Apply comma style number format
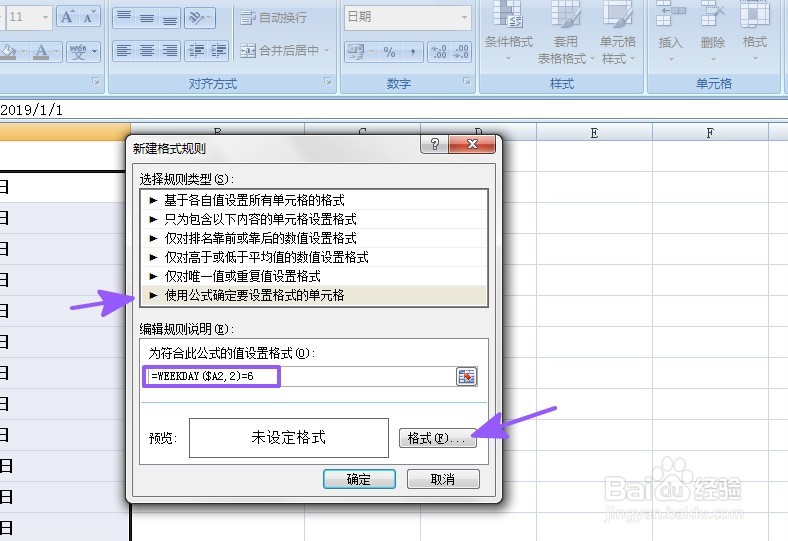Viewport: 788px width, 541px height. click(412, 52)
